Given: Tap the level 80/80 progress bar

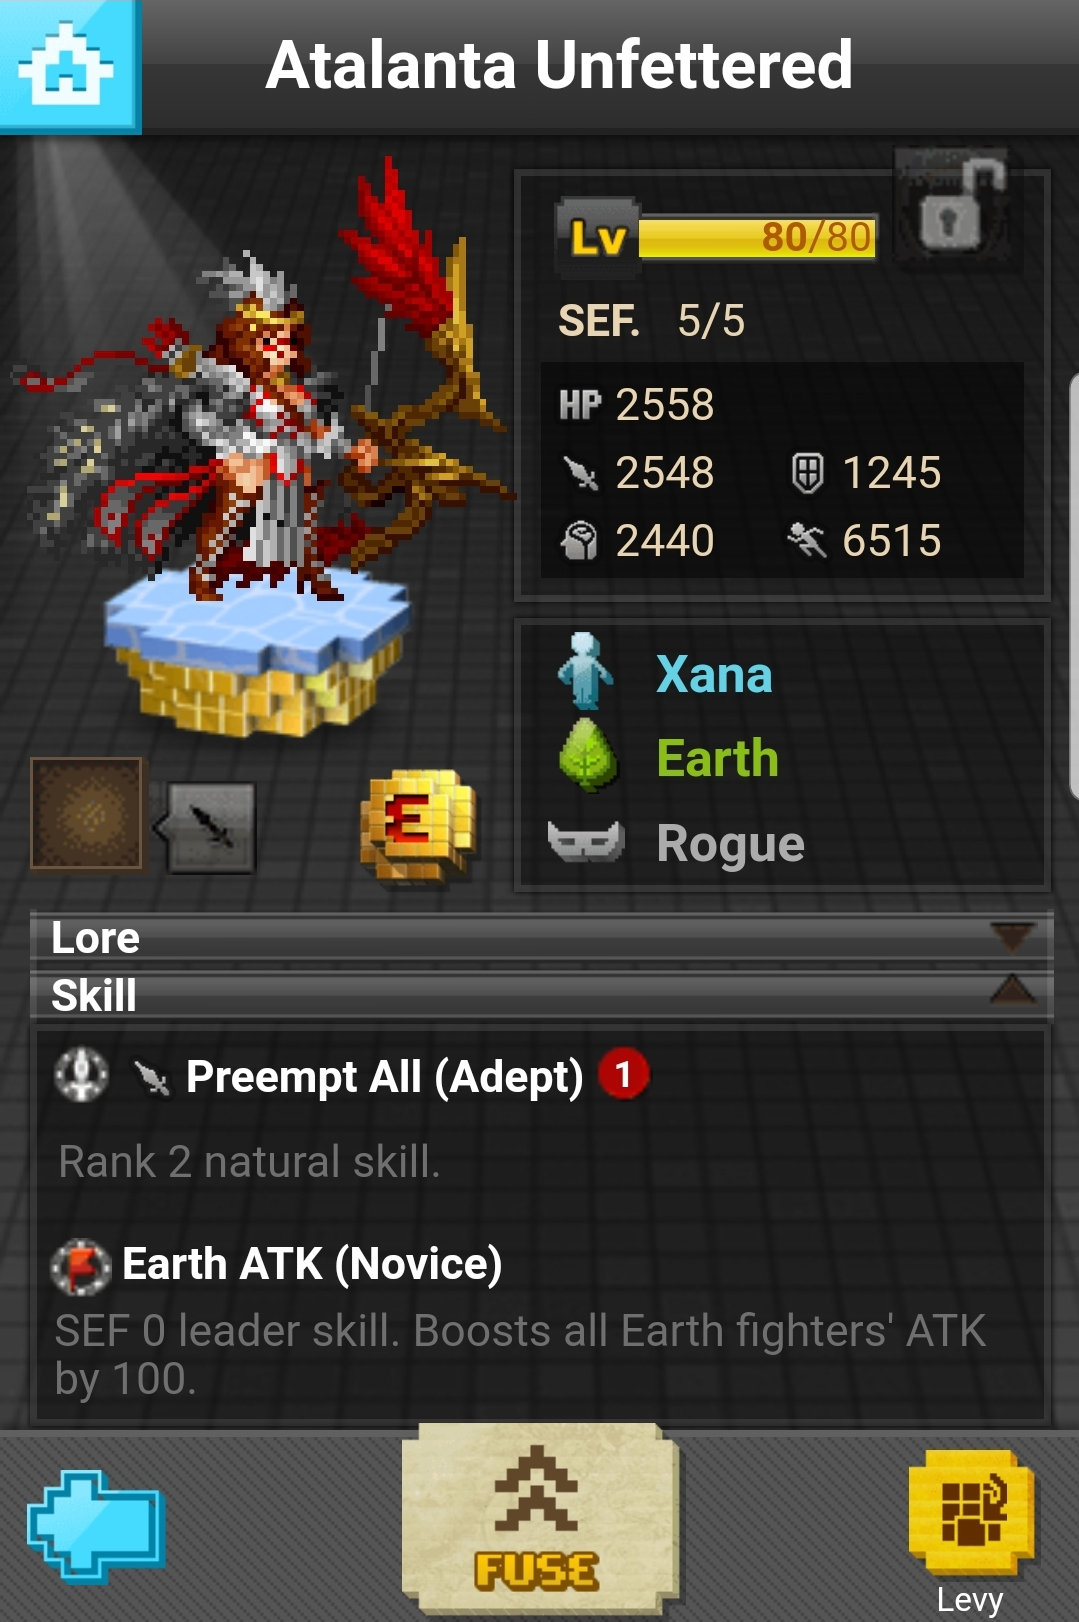Looking at the screenshot, I should [x=757, y=238].
